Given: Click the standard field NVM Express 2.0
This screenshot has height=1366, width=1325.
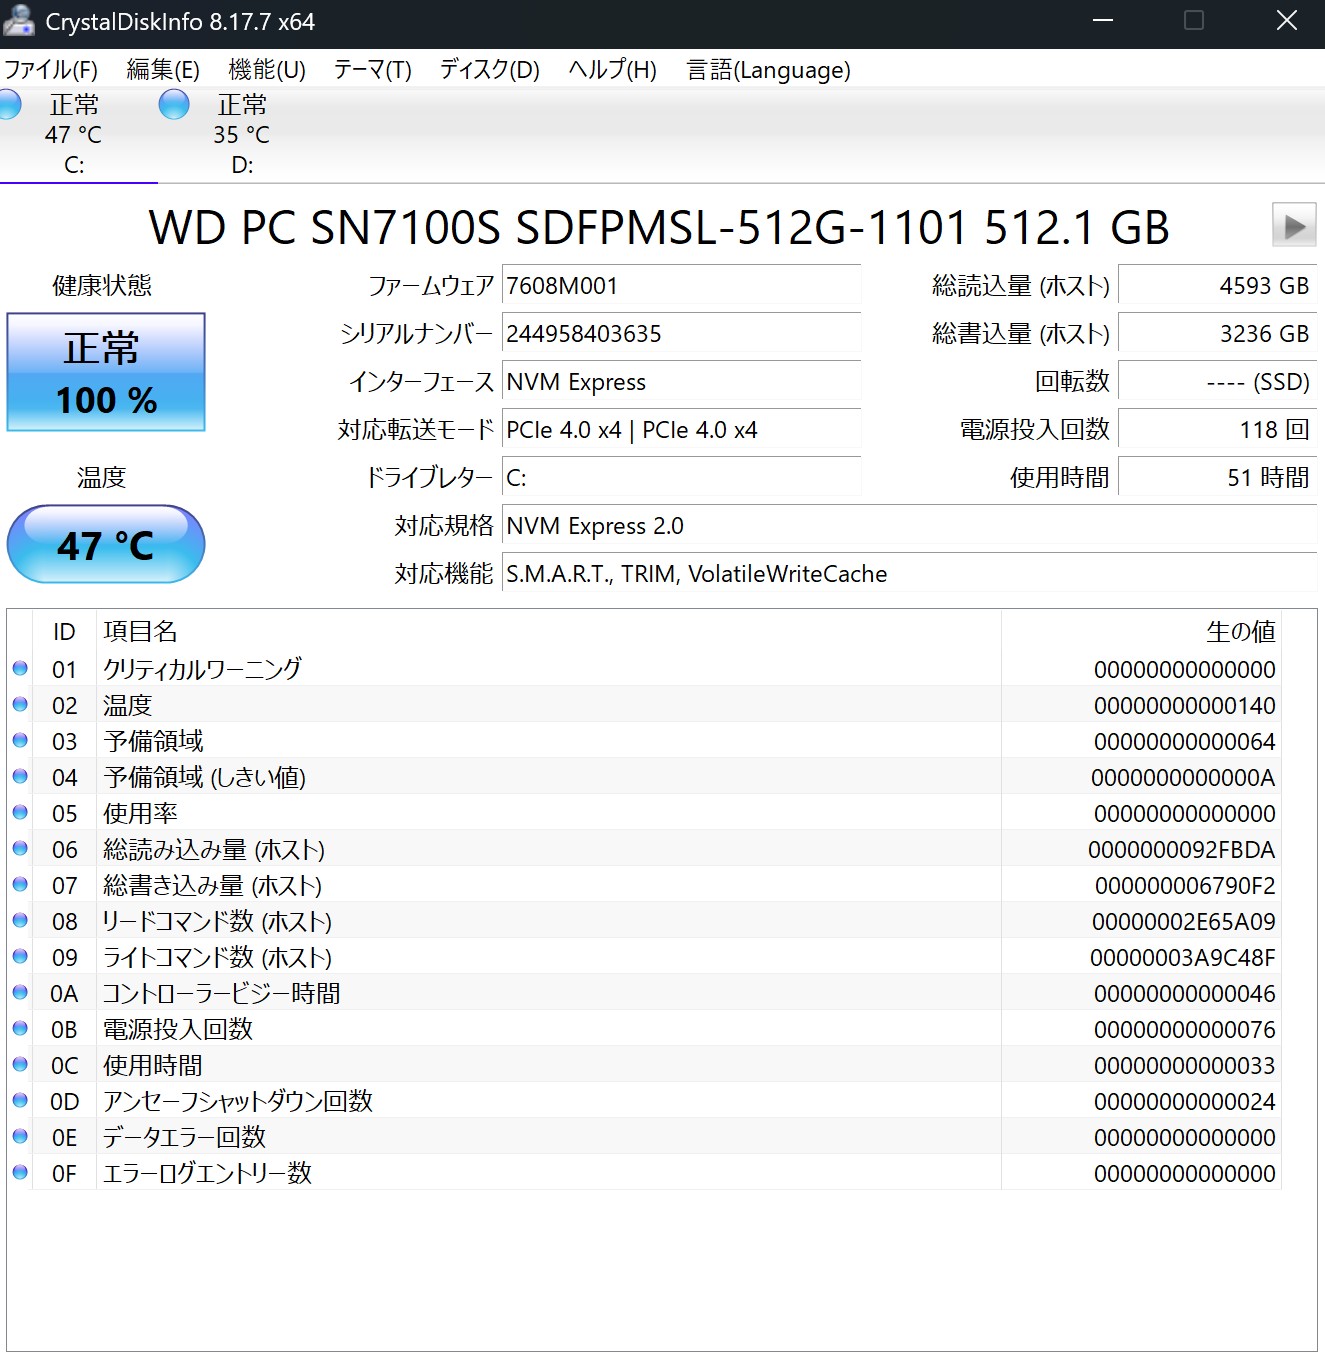Looking at the screenshot, I should 909,526.
